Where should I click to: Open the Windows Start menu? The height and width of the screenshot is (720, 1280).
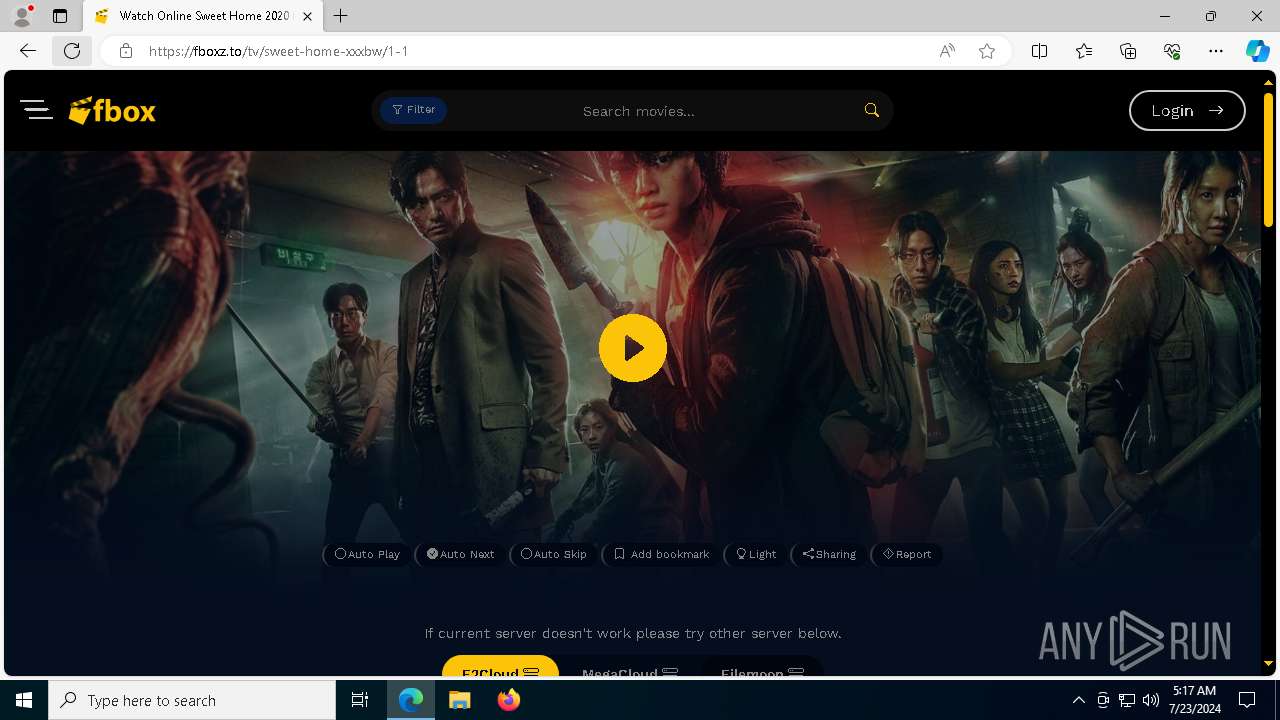click(24, 700)
